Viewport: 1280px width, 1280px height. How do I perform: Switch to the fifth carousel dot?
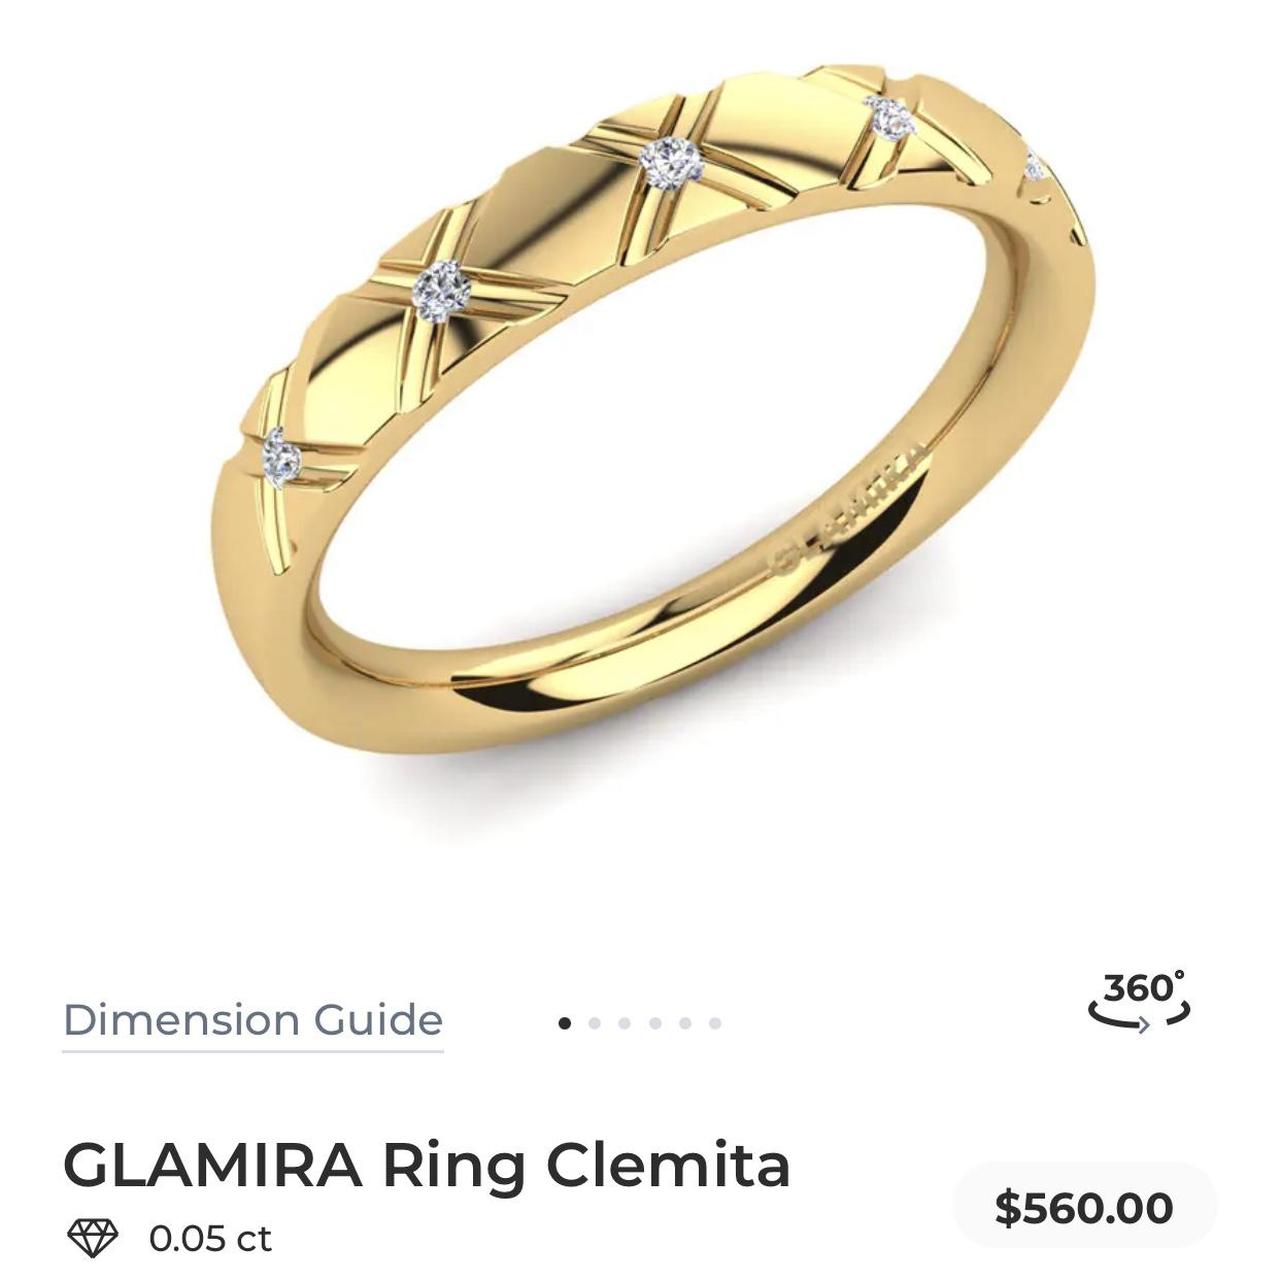click(x=685, y=1023)
